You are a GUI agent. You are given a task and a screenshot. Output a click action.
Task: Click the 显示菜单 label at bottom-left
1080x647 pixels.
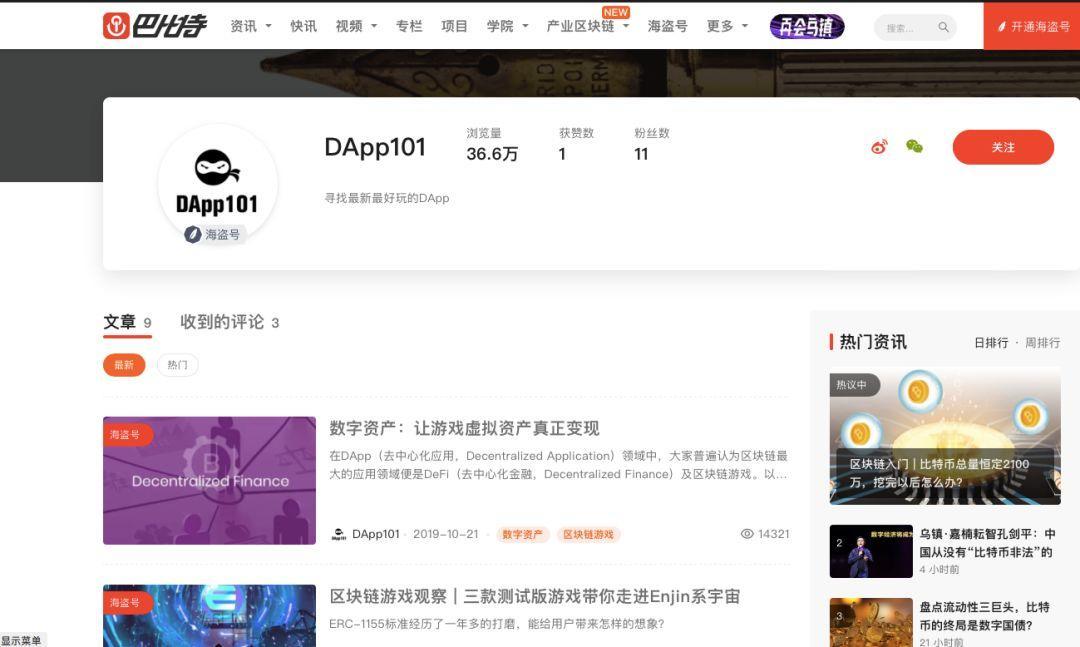[x=21, y=640]
